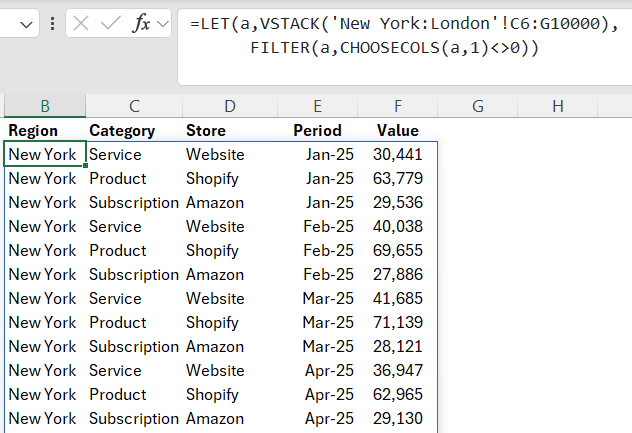
Task: Select the cell with value 71,139
Action: [397, 323]
